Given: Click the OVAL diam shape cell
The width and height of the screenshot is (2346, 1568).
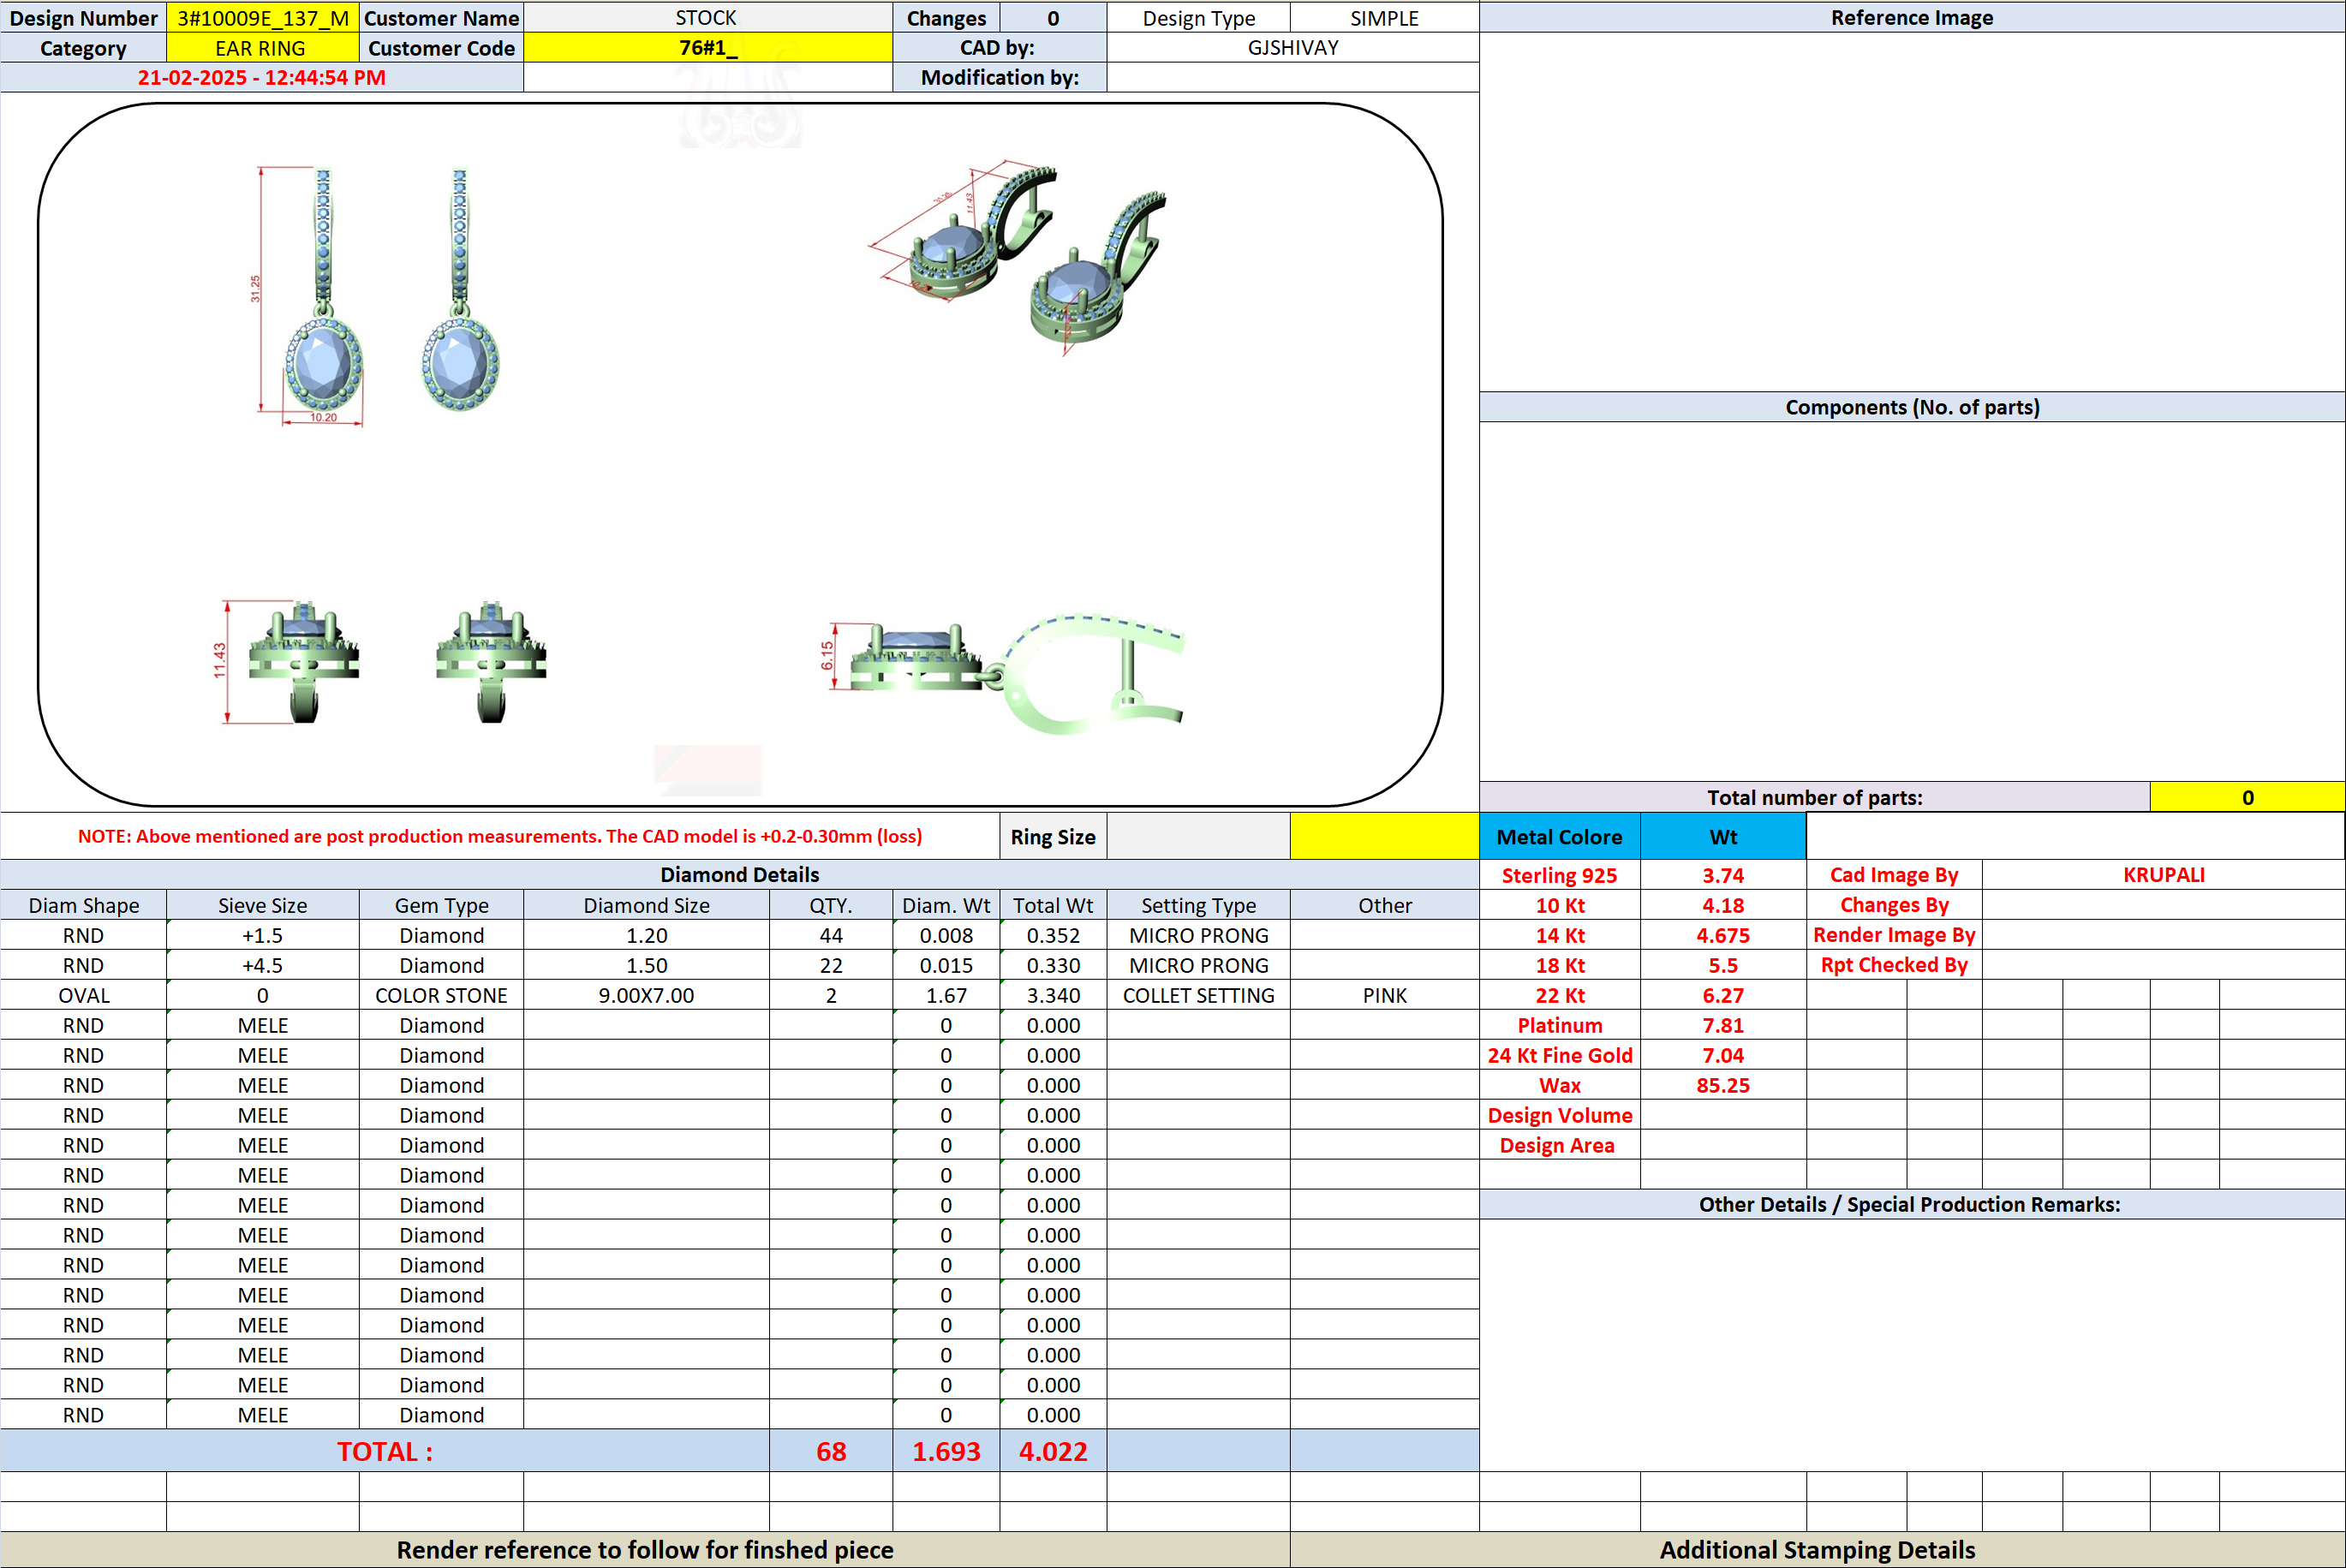Looking at the screenshot, I should click(x=84, y=995).
